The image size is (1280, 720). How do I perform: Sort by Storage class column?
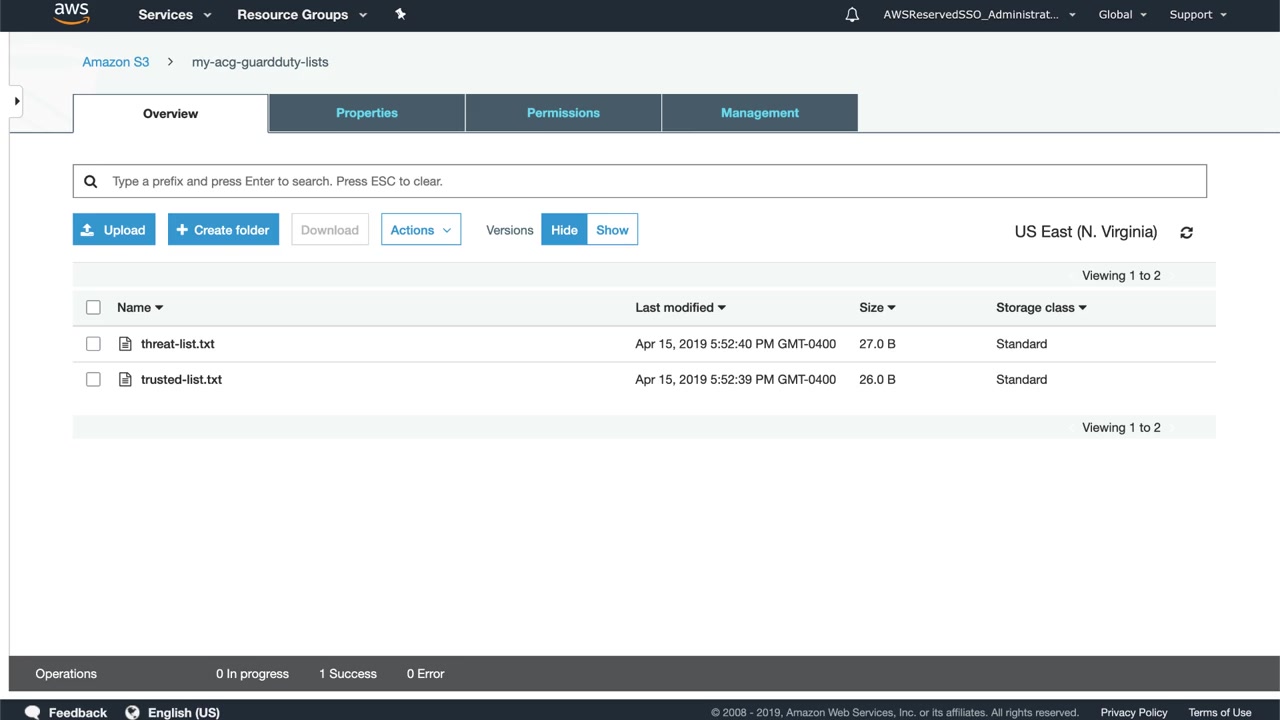(x=1041, y=308)
